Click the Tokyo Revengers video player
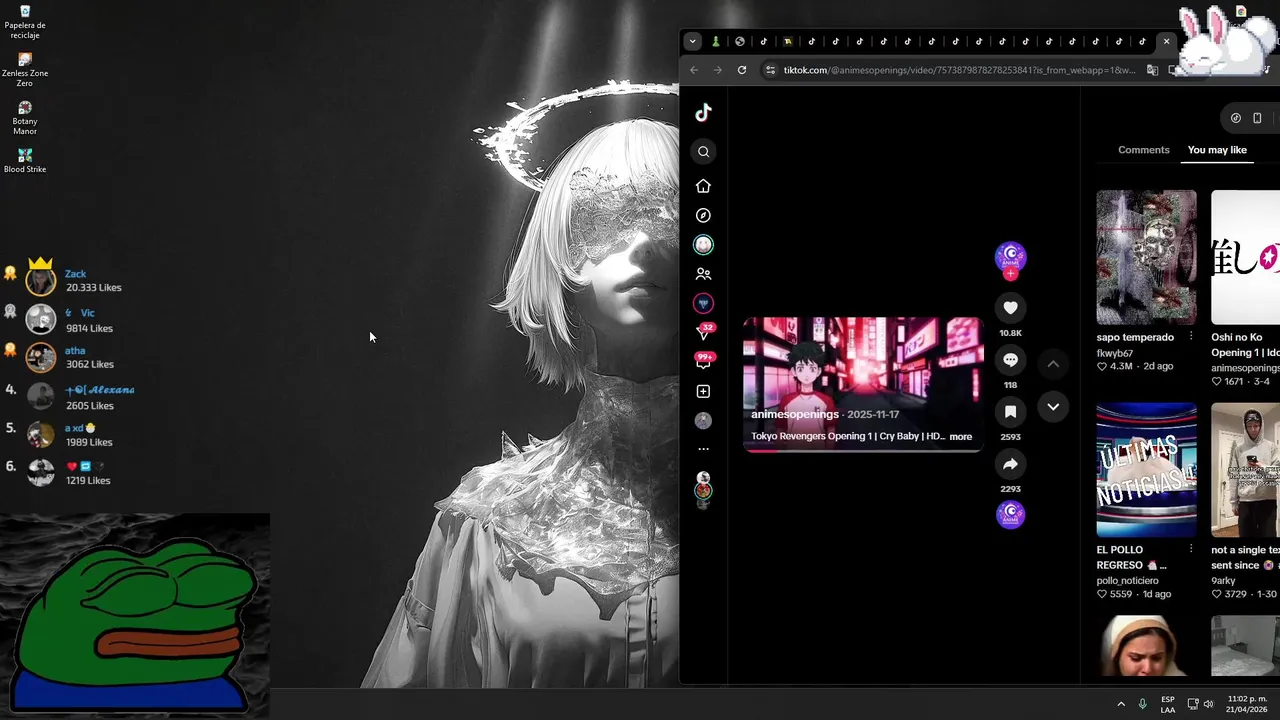 pos(863,384)
